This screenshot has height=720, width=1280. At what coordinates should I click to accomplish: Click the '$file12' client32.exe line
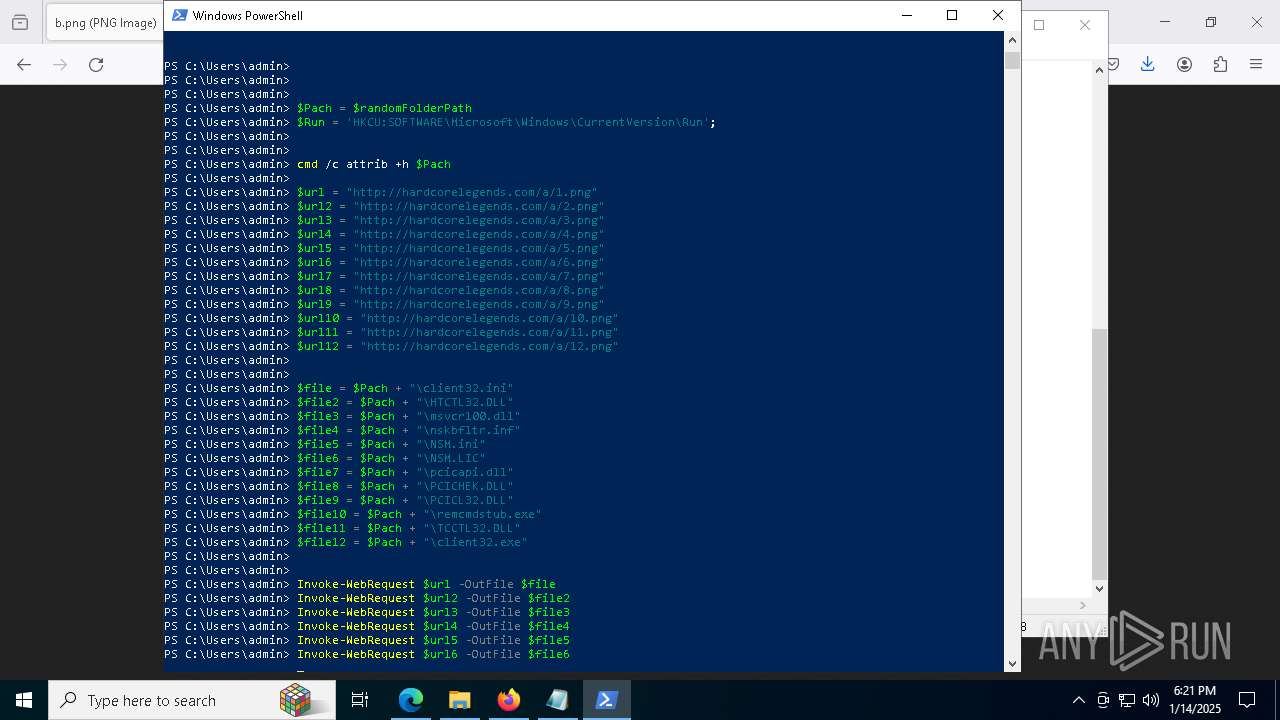[412, 542]
